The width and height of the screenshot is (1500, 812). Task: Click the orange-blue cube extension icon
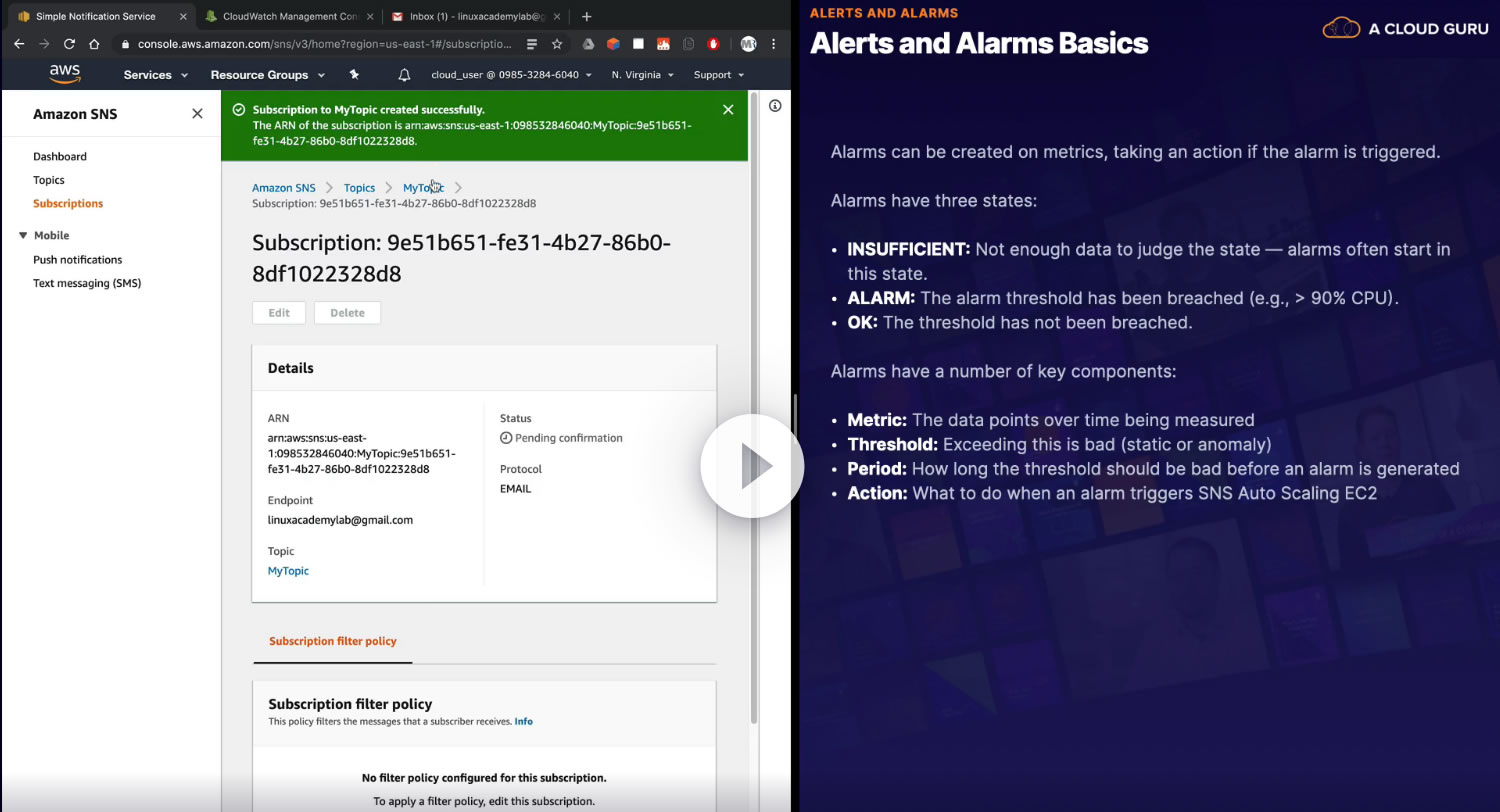point(613,44)
